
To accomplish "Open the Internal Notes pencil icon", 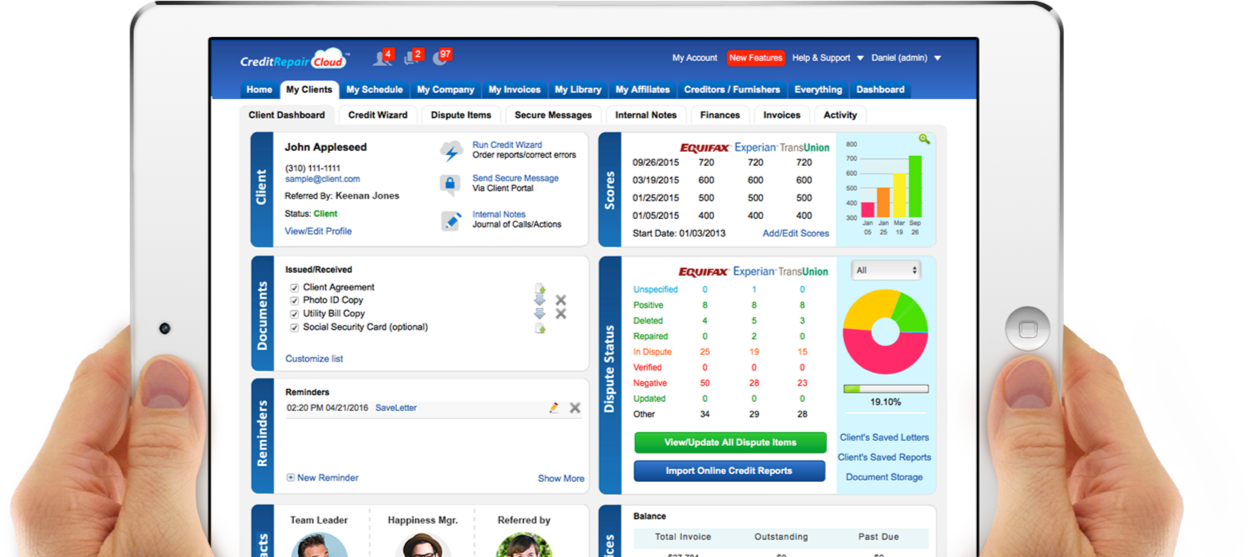I will (451, 221).
